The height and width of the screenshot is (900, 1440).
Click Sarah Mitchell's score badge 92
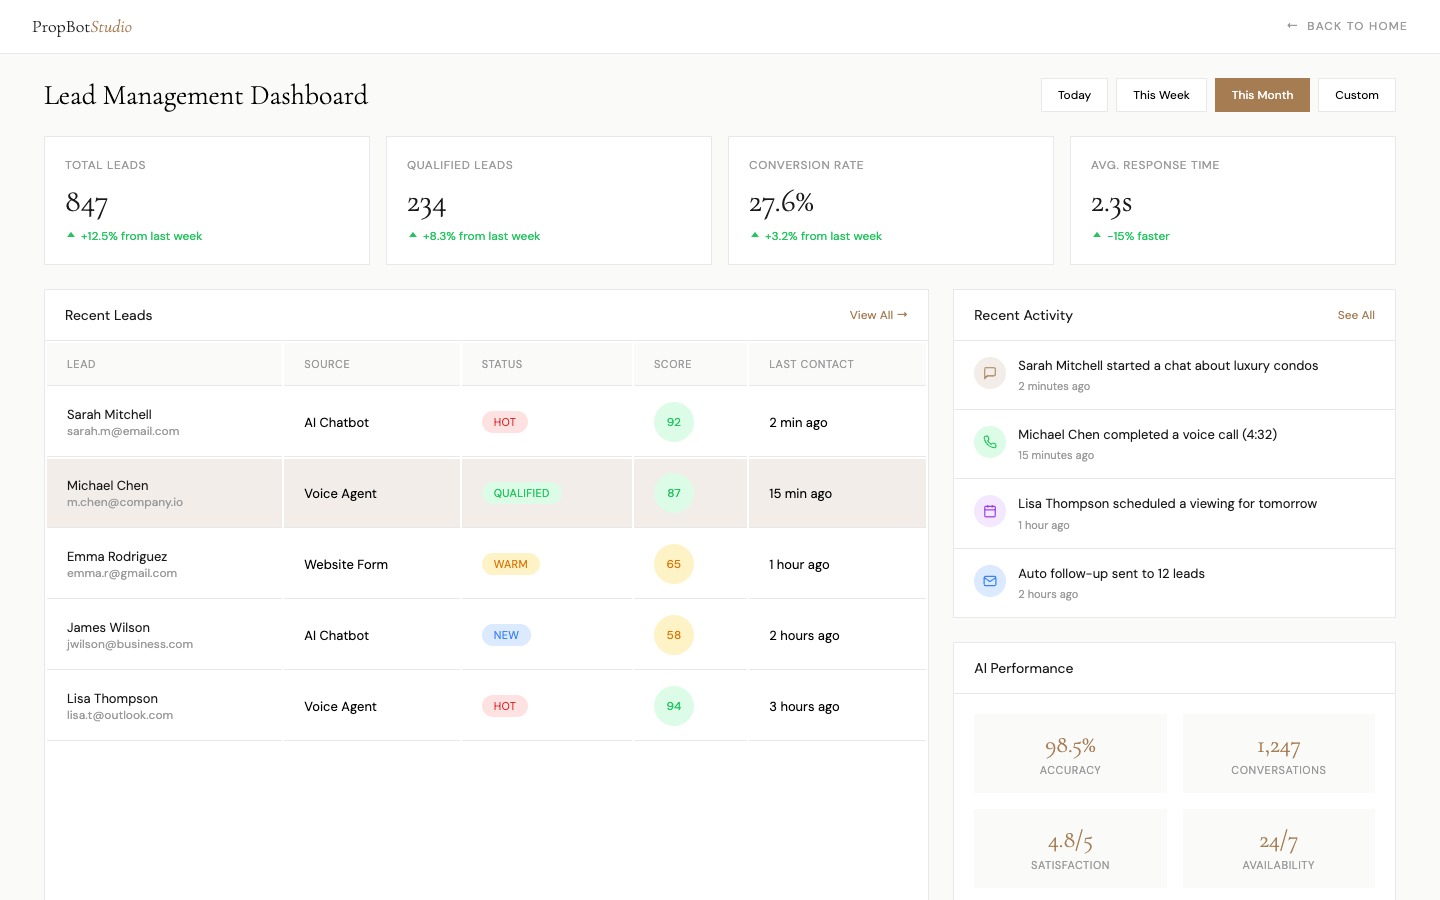pyautogui.click(x=674, y=422)
